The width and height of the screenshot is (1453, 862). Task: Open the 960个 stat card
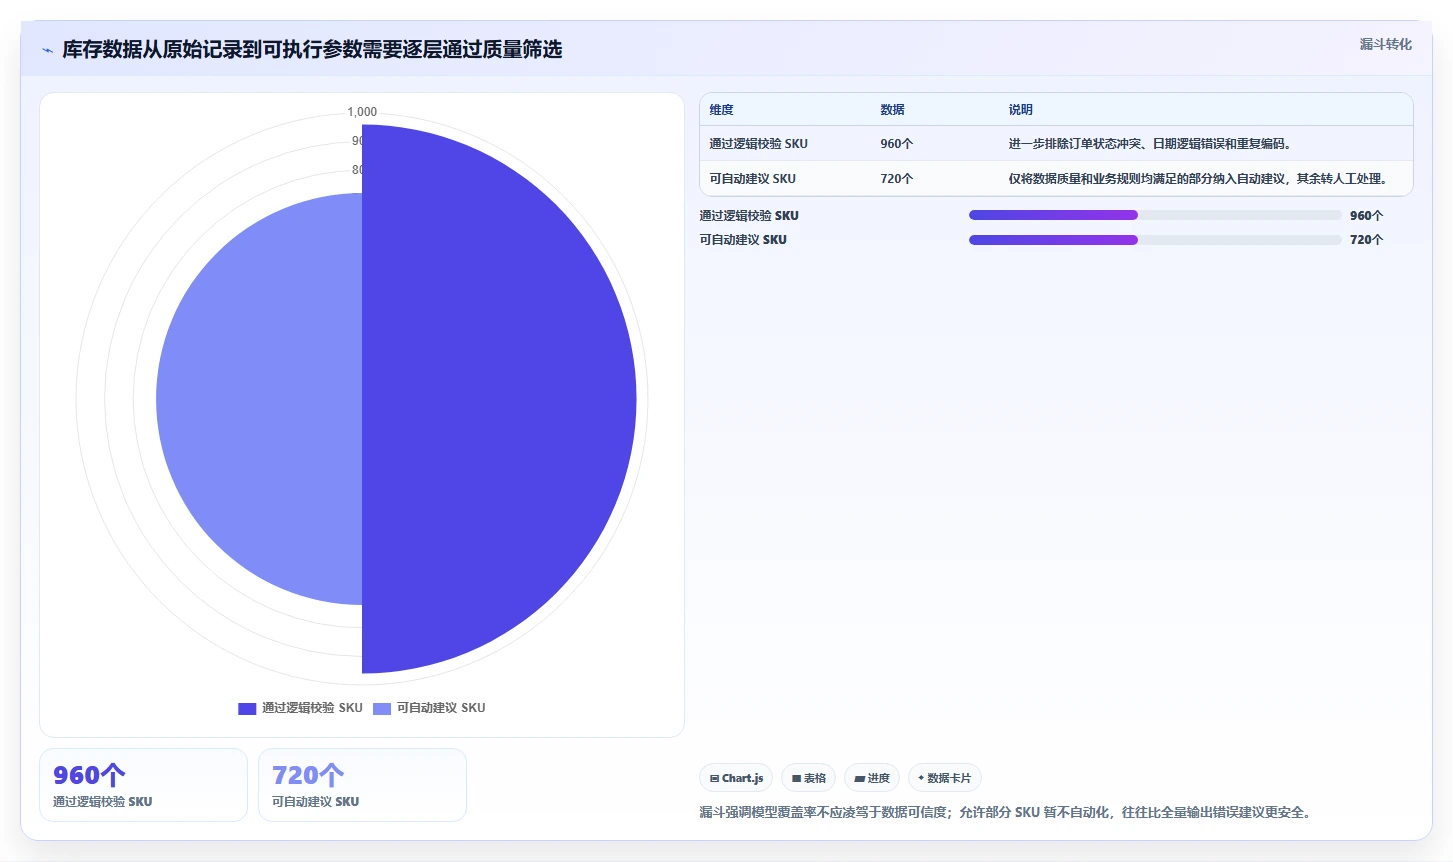pos(143,785)
